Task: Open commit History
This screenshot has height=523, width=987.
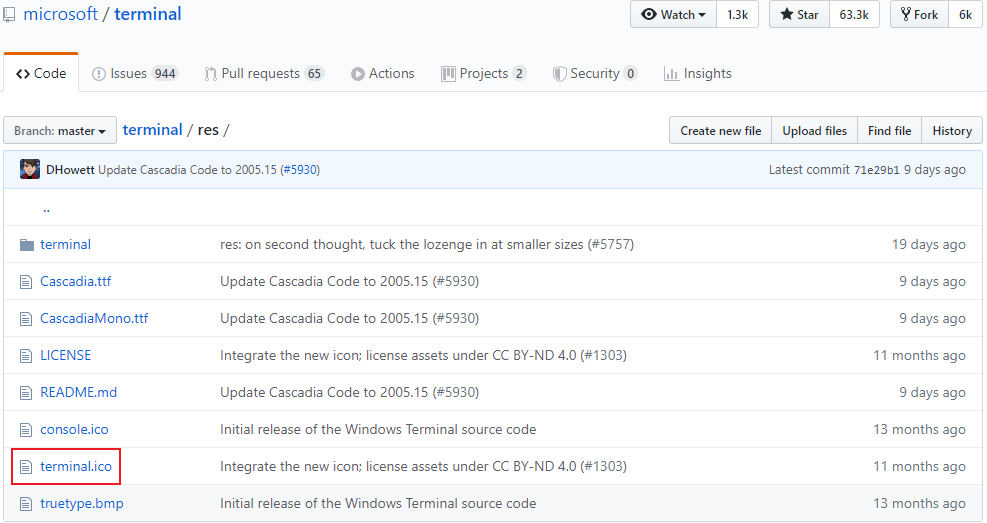Action: (952, 130)
